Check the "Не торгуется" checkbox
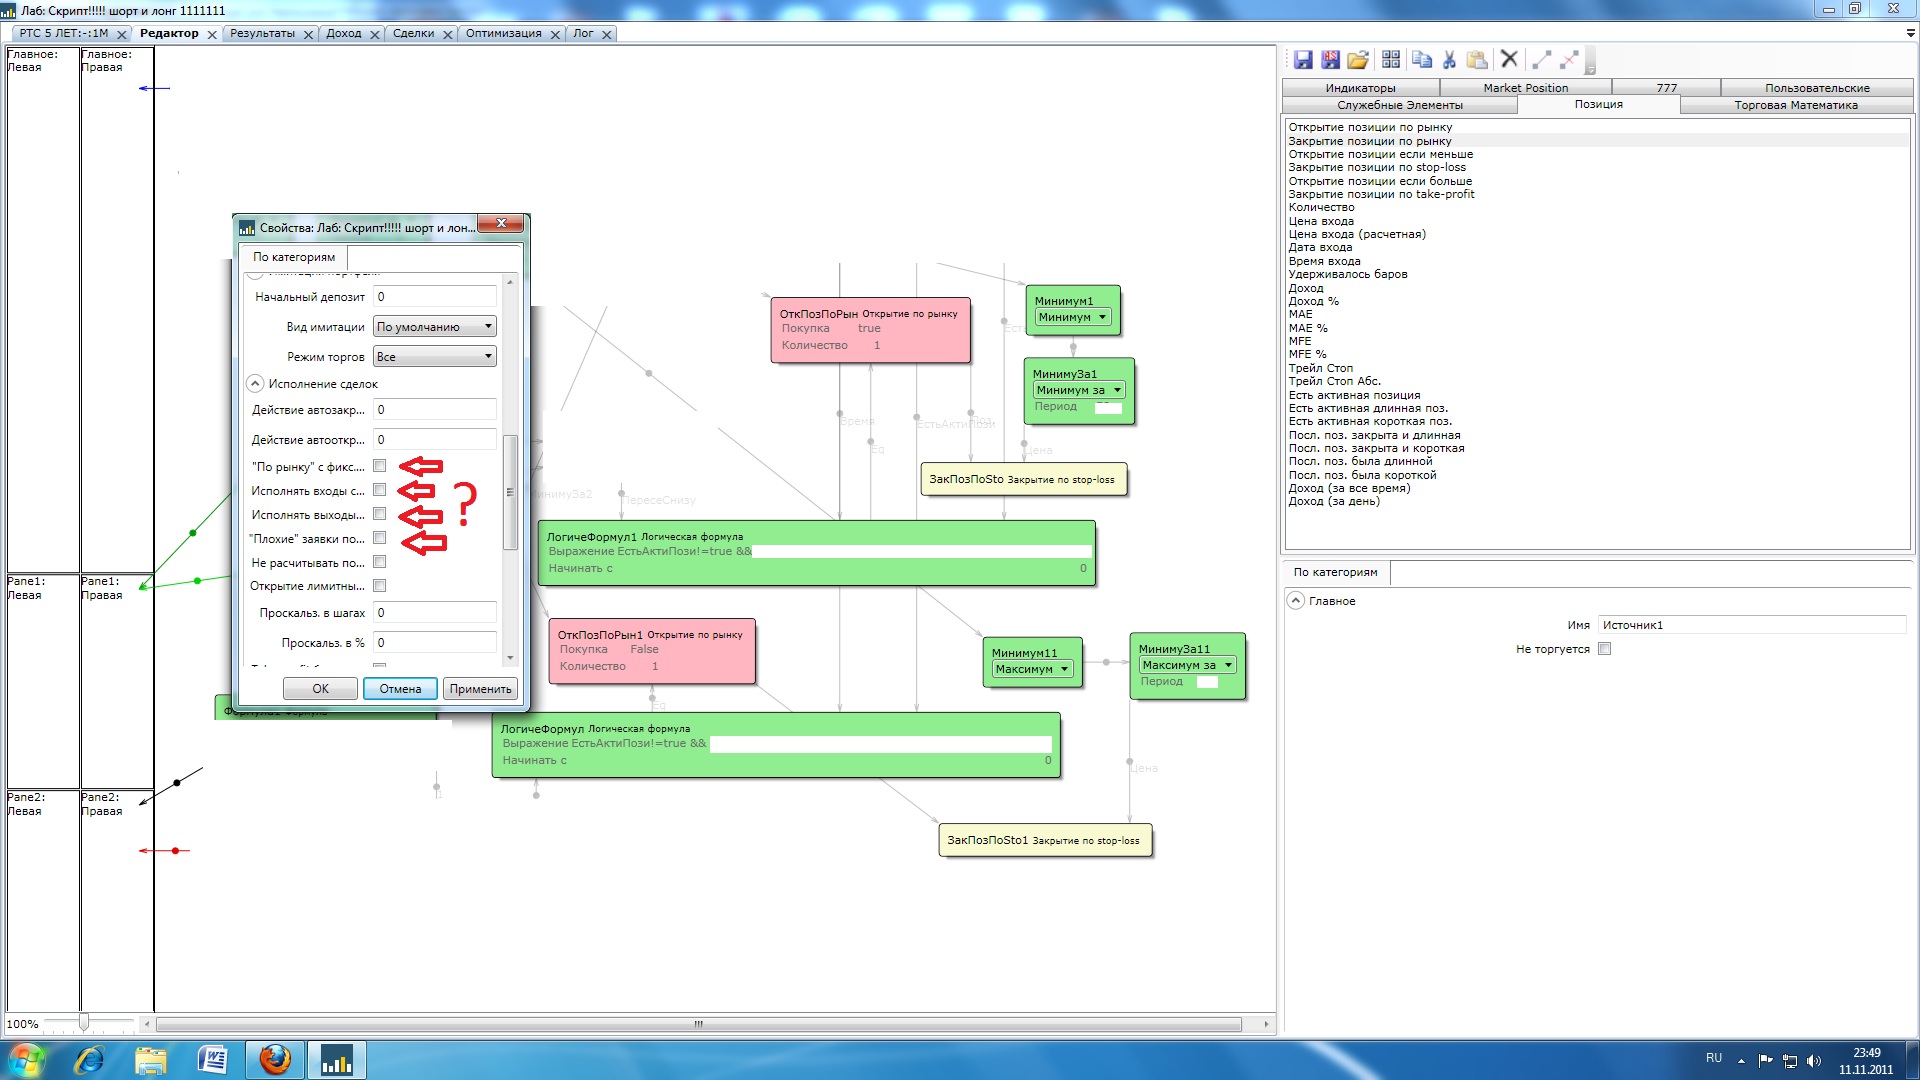This screenshot has width=1920, height=1080. (1604, 649)
